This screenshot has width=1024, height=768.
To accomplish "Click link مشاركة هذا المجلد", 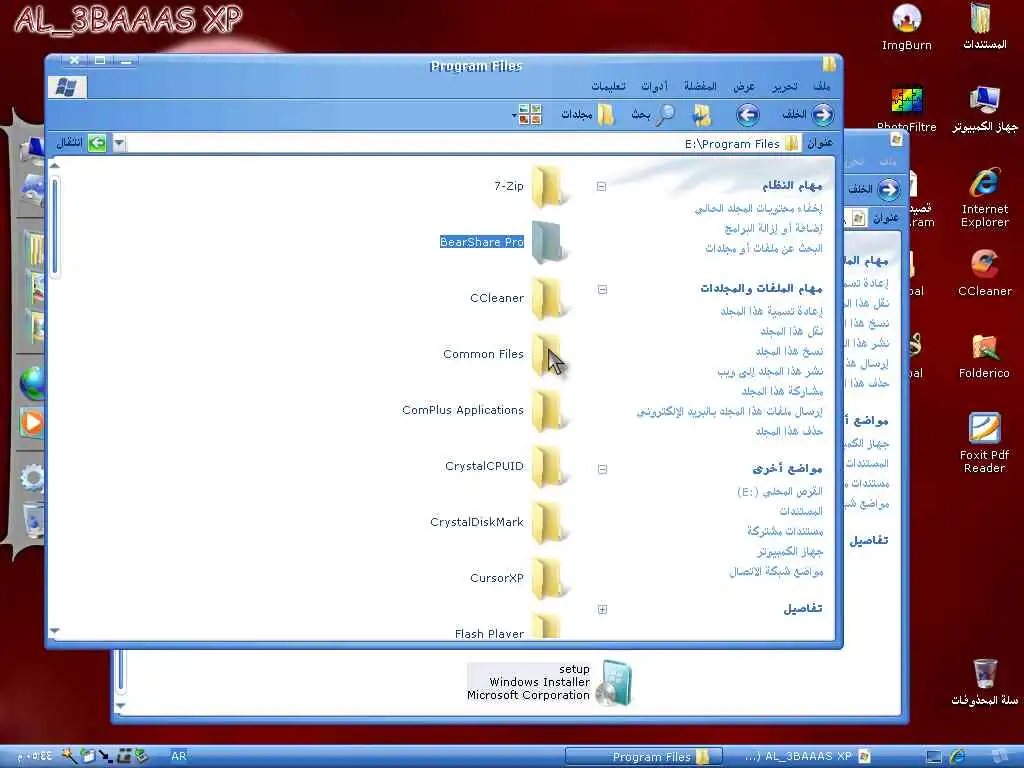I will coord(782,392).
